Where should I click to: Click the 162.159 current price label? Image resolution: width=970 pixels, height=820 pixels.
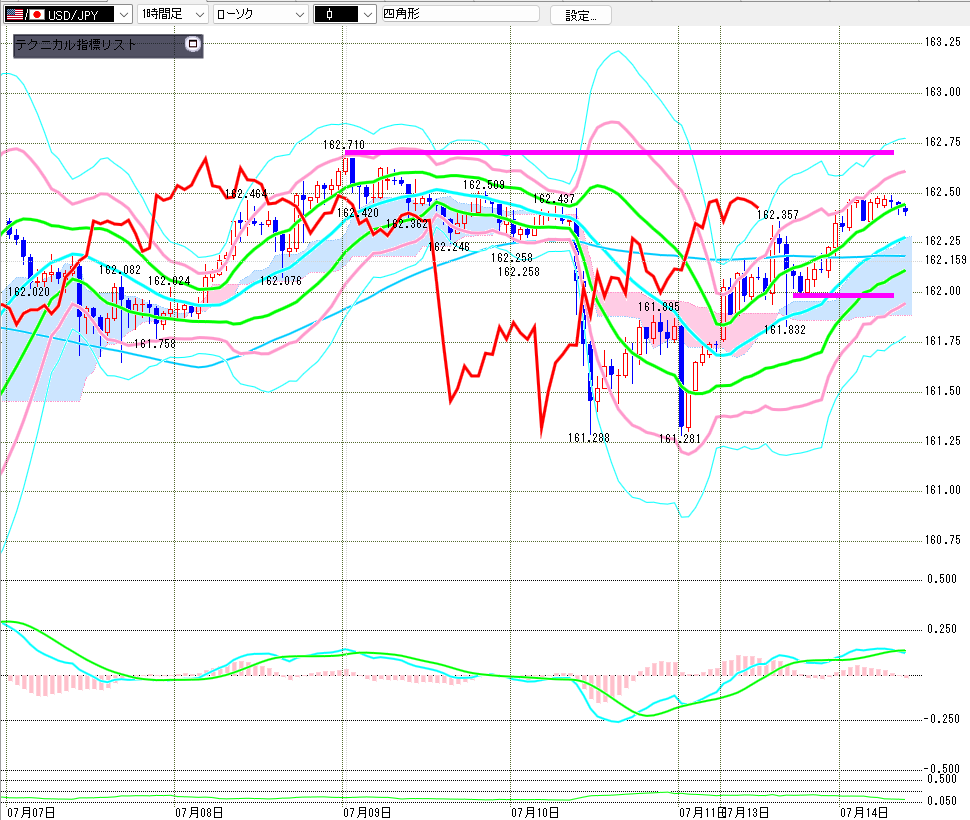tap(945, 260)
